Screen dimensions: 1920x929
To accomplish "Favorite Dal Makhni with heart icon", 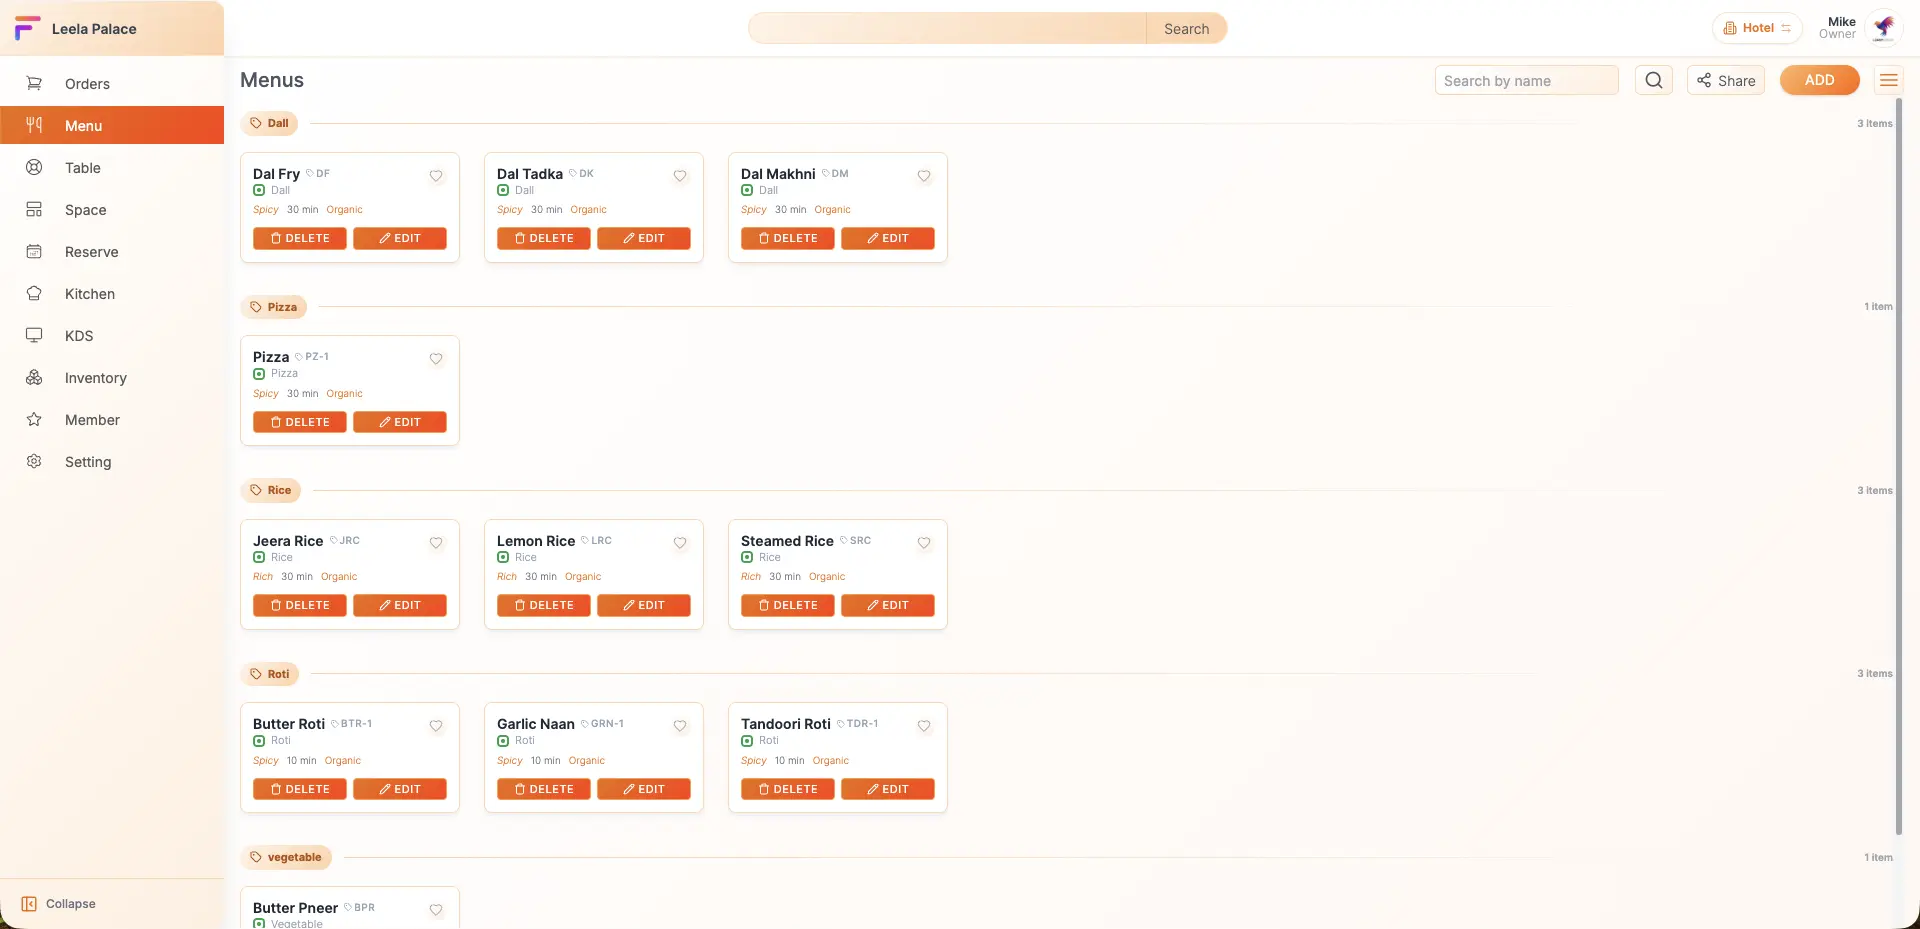I will pos(924,176).
